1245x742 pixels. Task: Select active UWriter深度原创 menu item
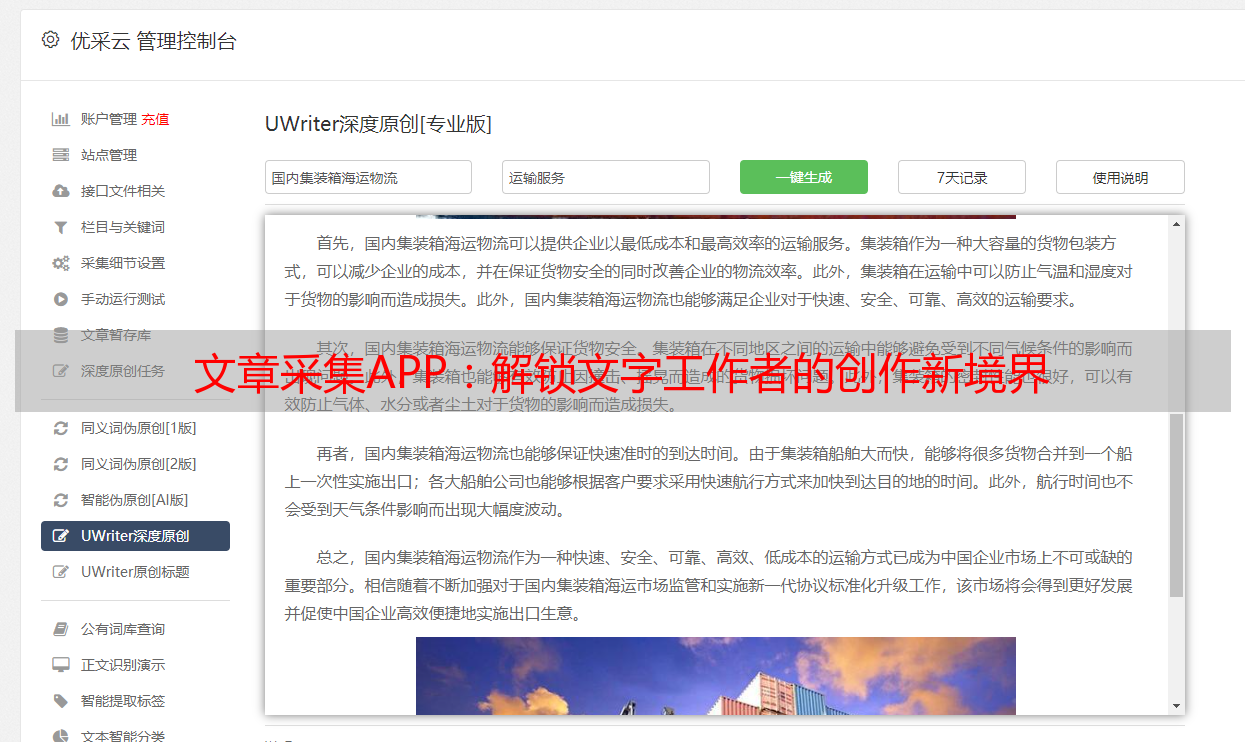[x=135, y=536]
